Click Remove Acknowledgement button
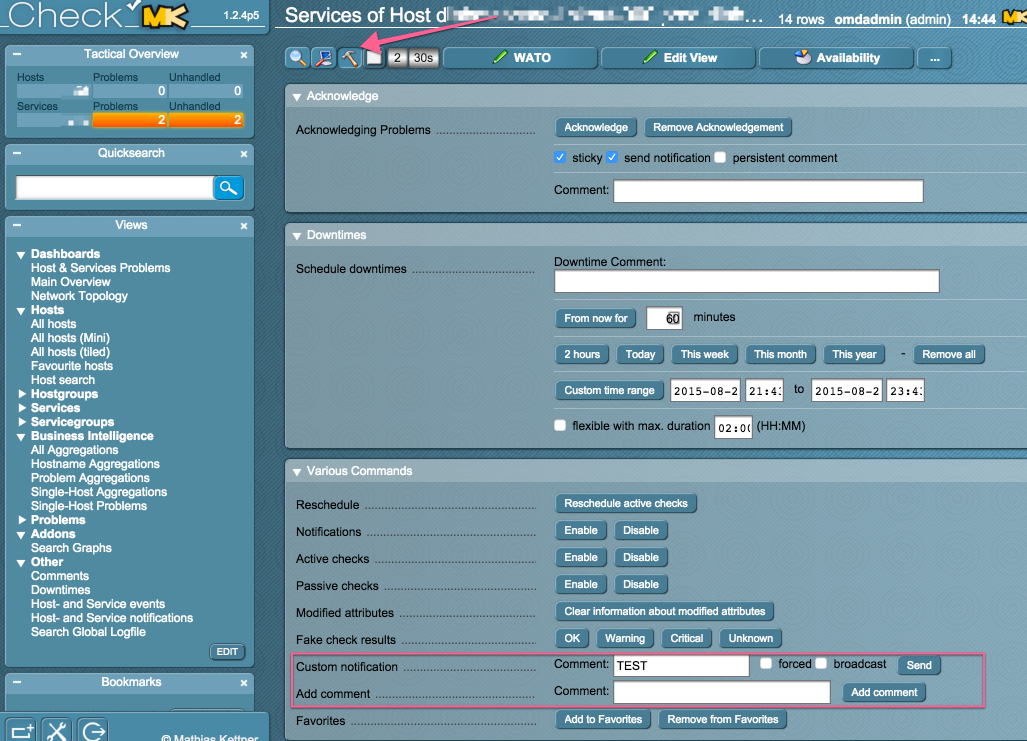1027x741 pixels. coord(718,127)
